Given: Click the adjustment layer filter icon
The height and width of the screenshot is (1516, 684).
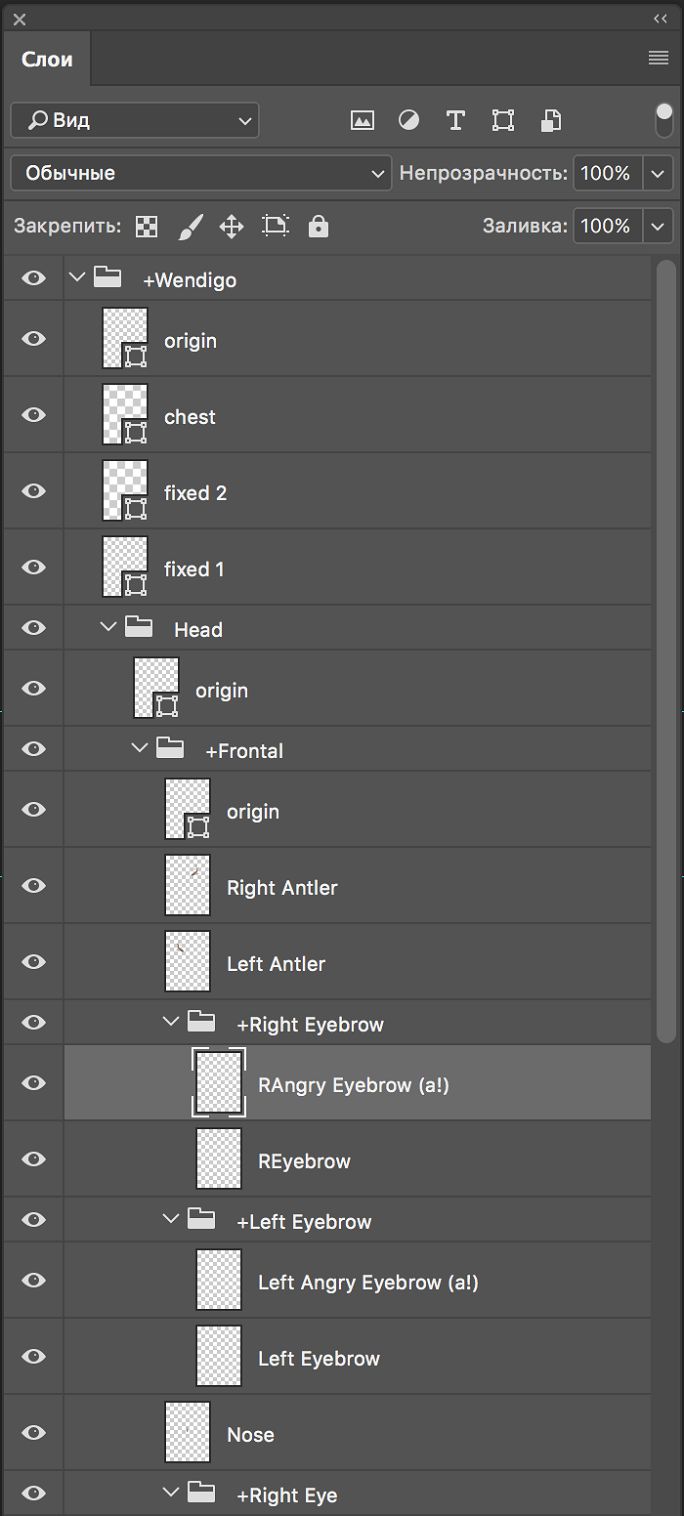Looking at the screenshot, I should [x=408, y=119].
